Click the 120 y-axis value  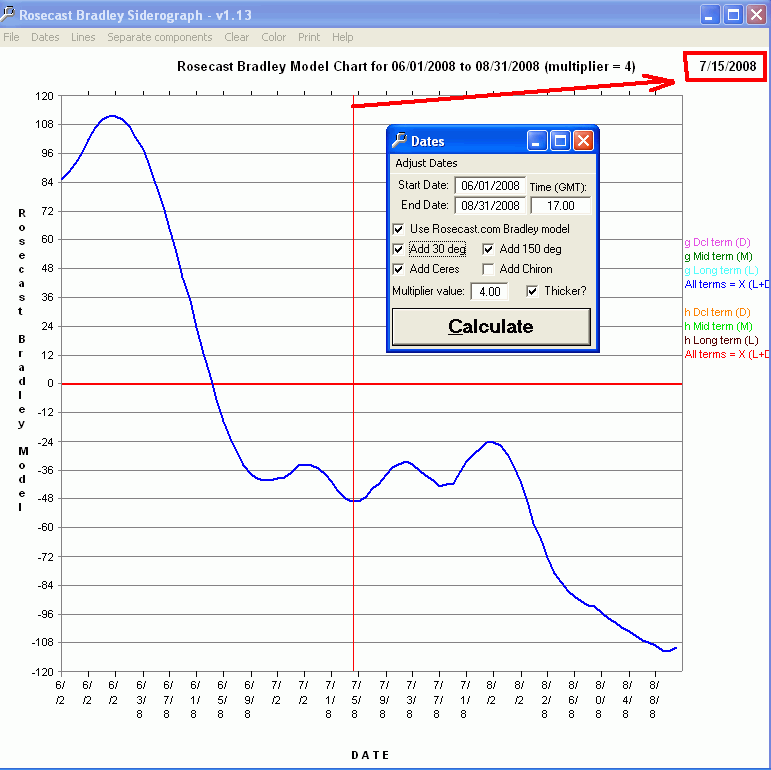tap(44, 96)
